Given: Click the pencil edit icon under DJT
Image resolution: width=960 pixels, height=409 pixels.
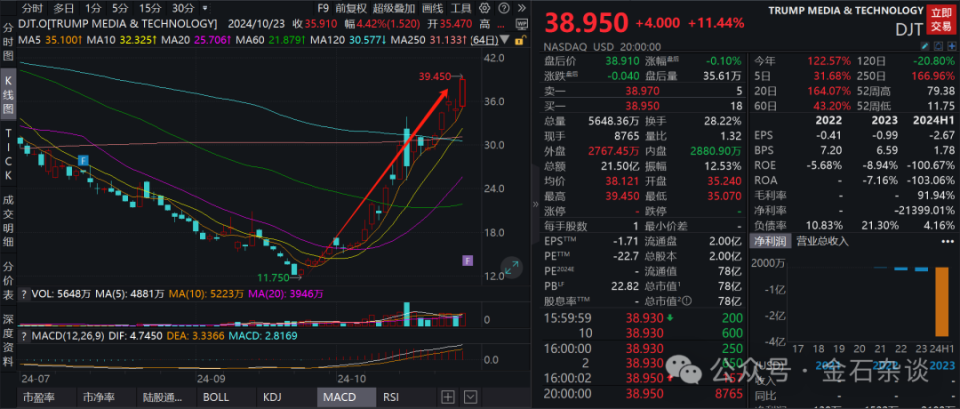Looking at the screenshot, I should point(924,46).
